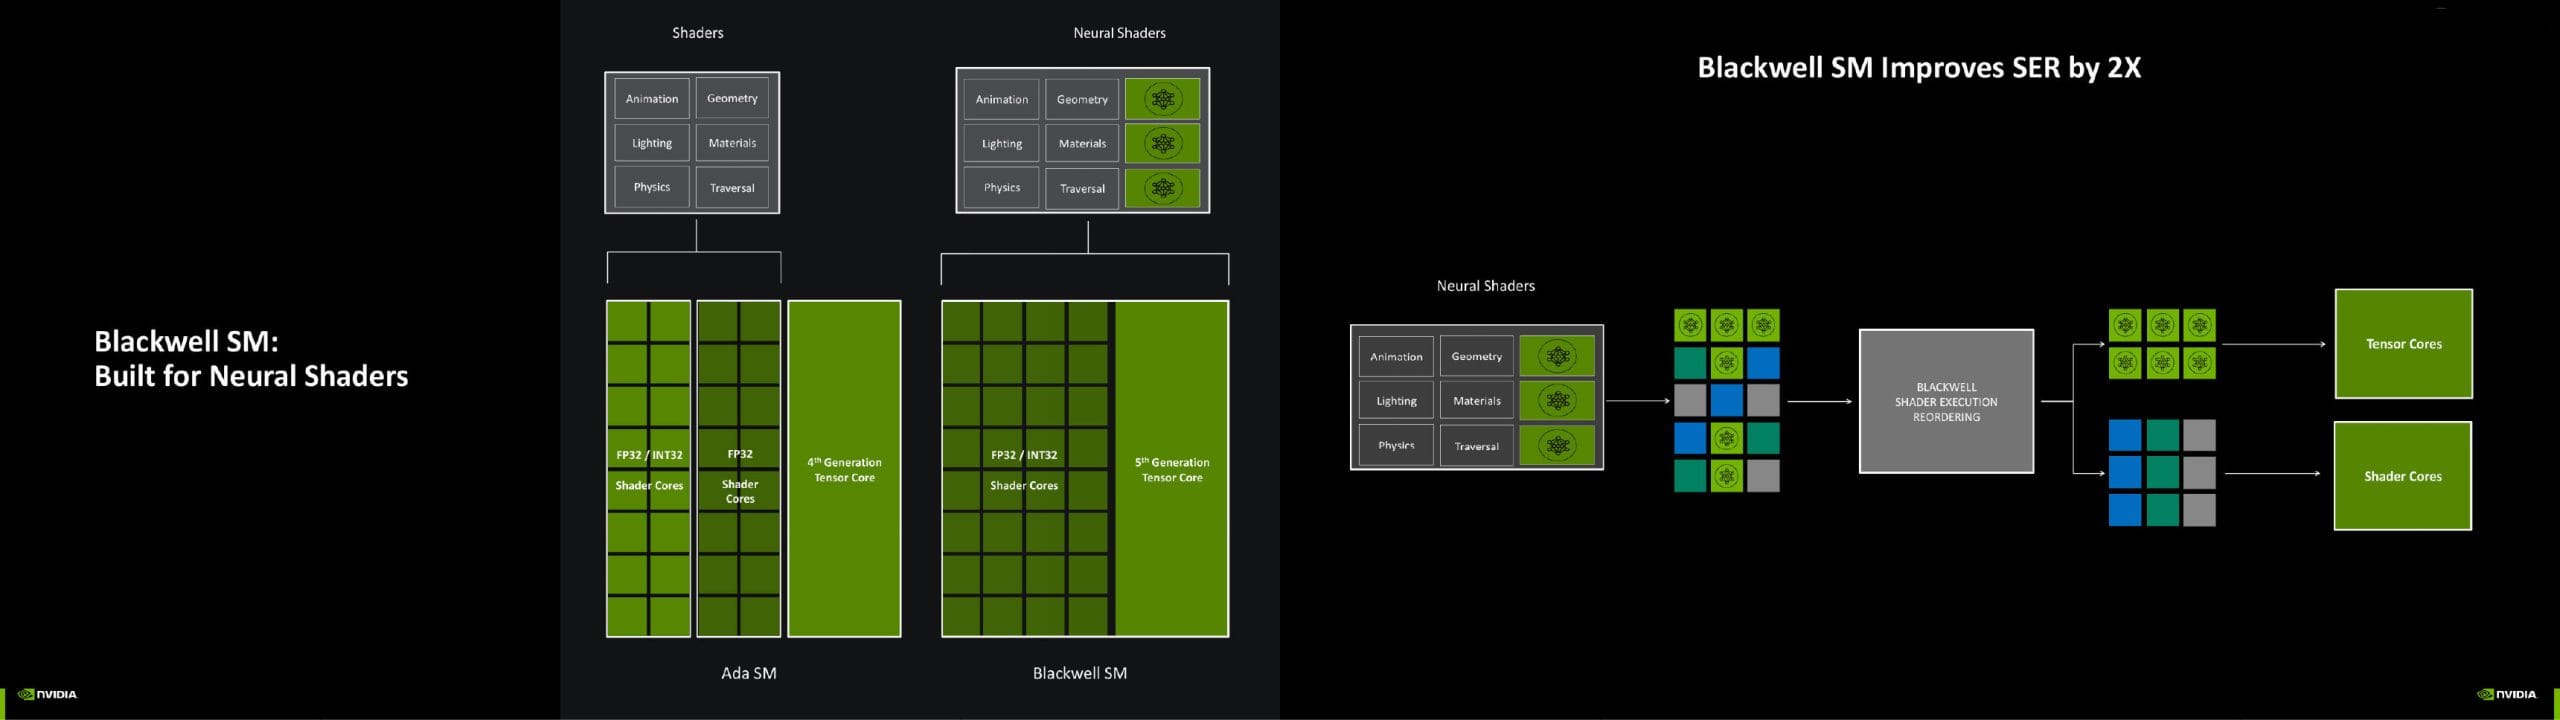The height and width of the screenshot is (720, 2560).
Task: Click Lighting box above the Blackwell SM diagram
Action: coord(1002,143)
